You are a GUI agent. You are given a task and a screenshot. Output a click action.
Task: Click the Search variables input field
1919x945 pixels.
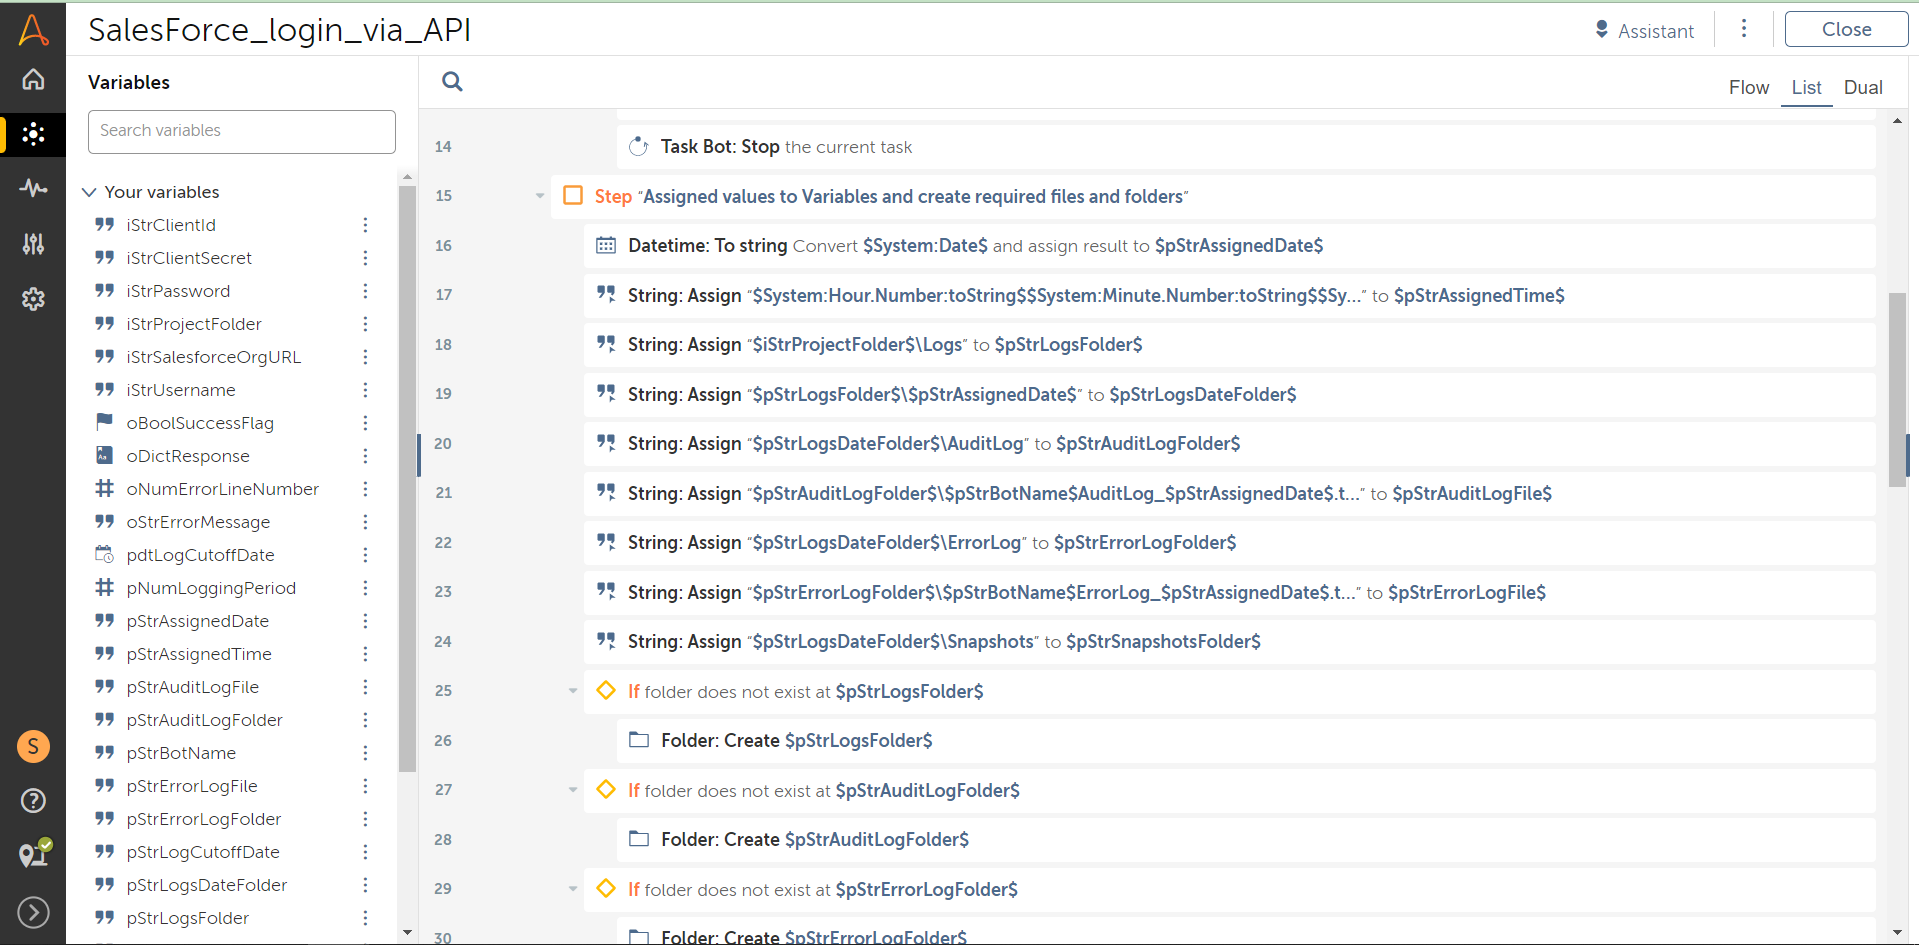click(242, 131)
